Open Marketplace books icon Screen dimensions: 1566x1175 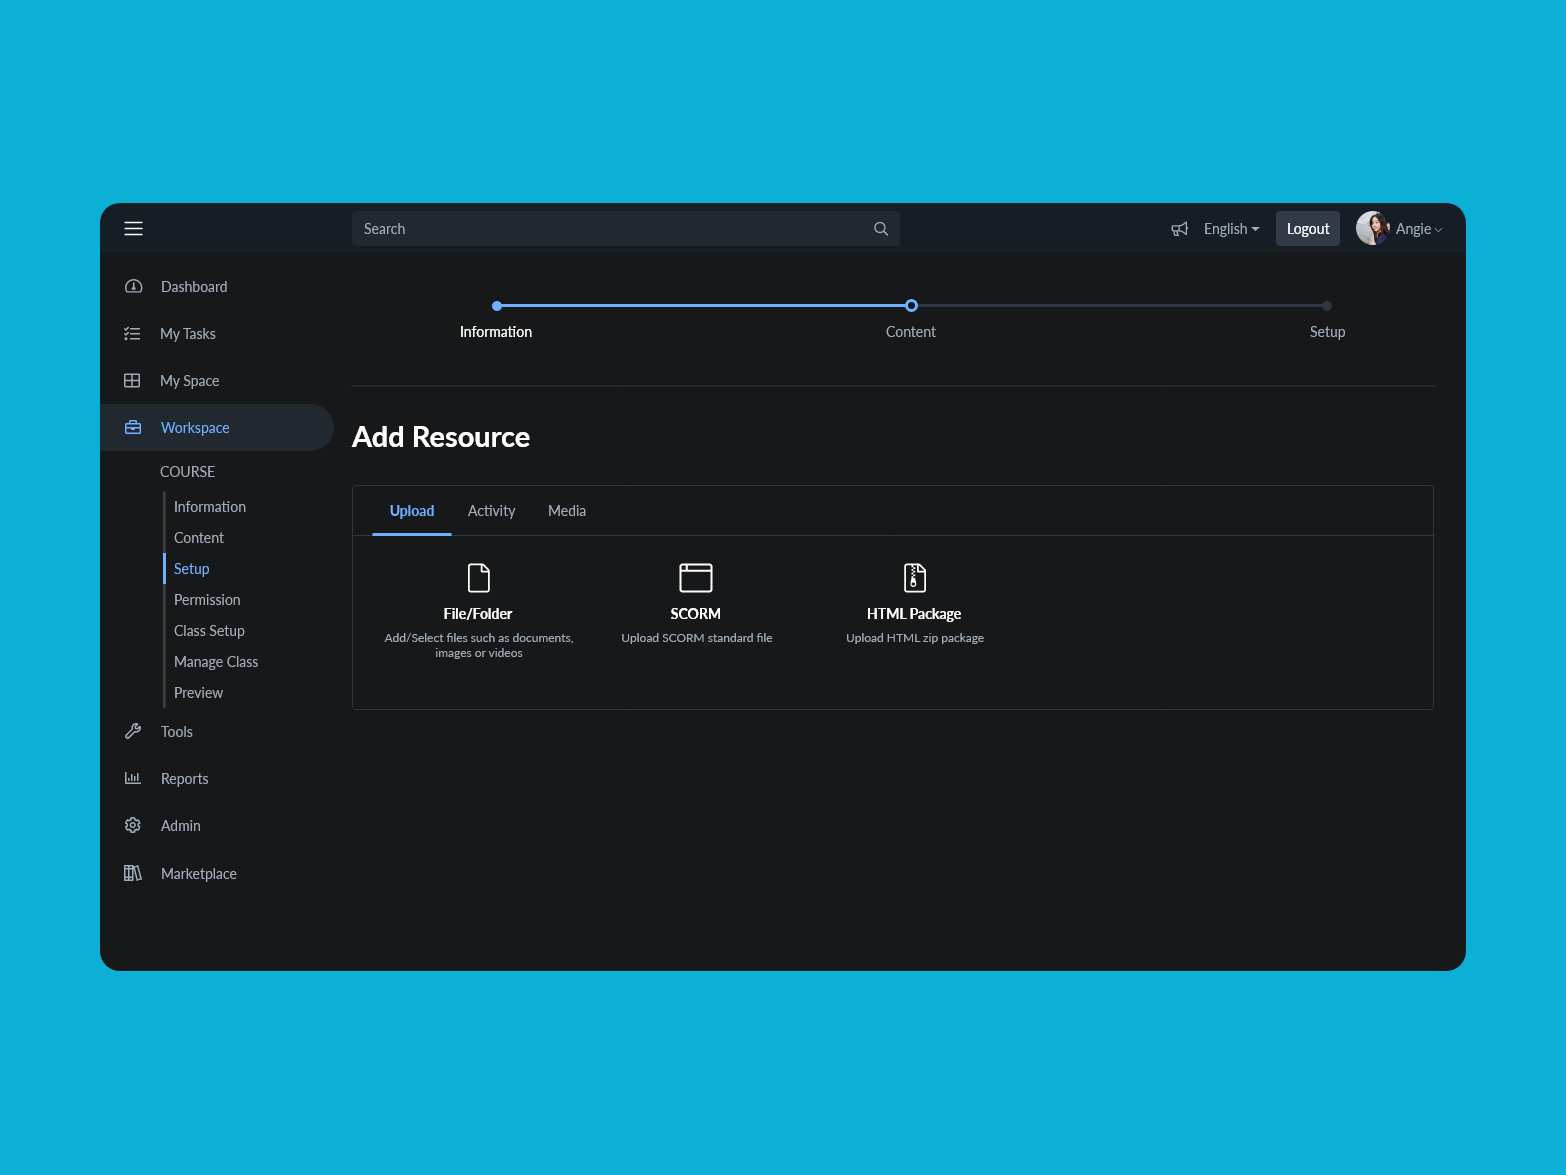click(133, 874)
